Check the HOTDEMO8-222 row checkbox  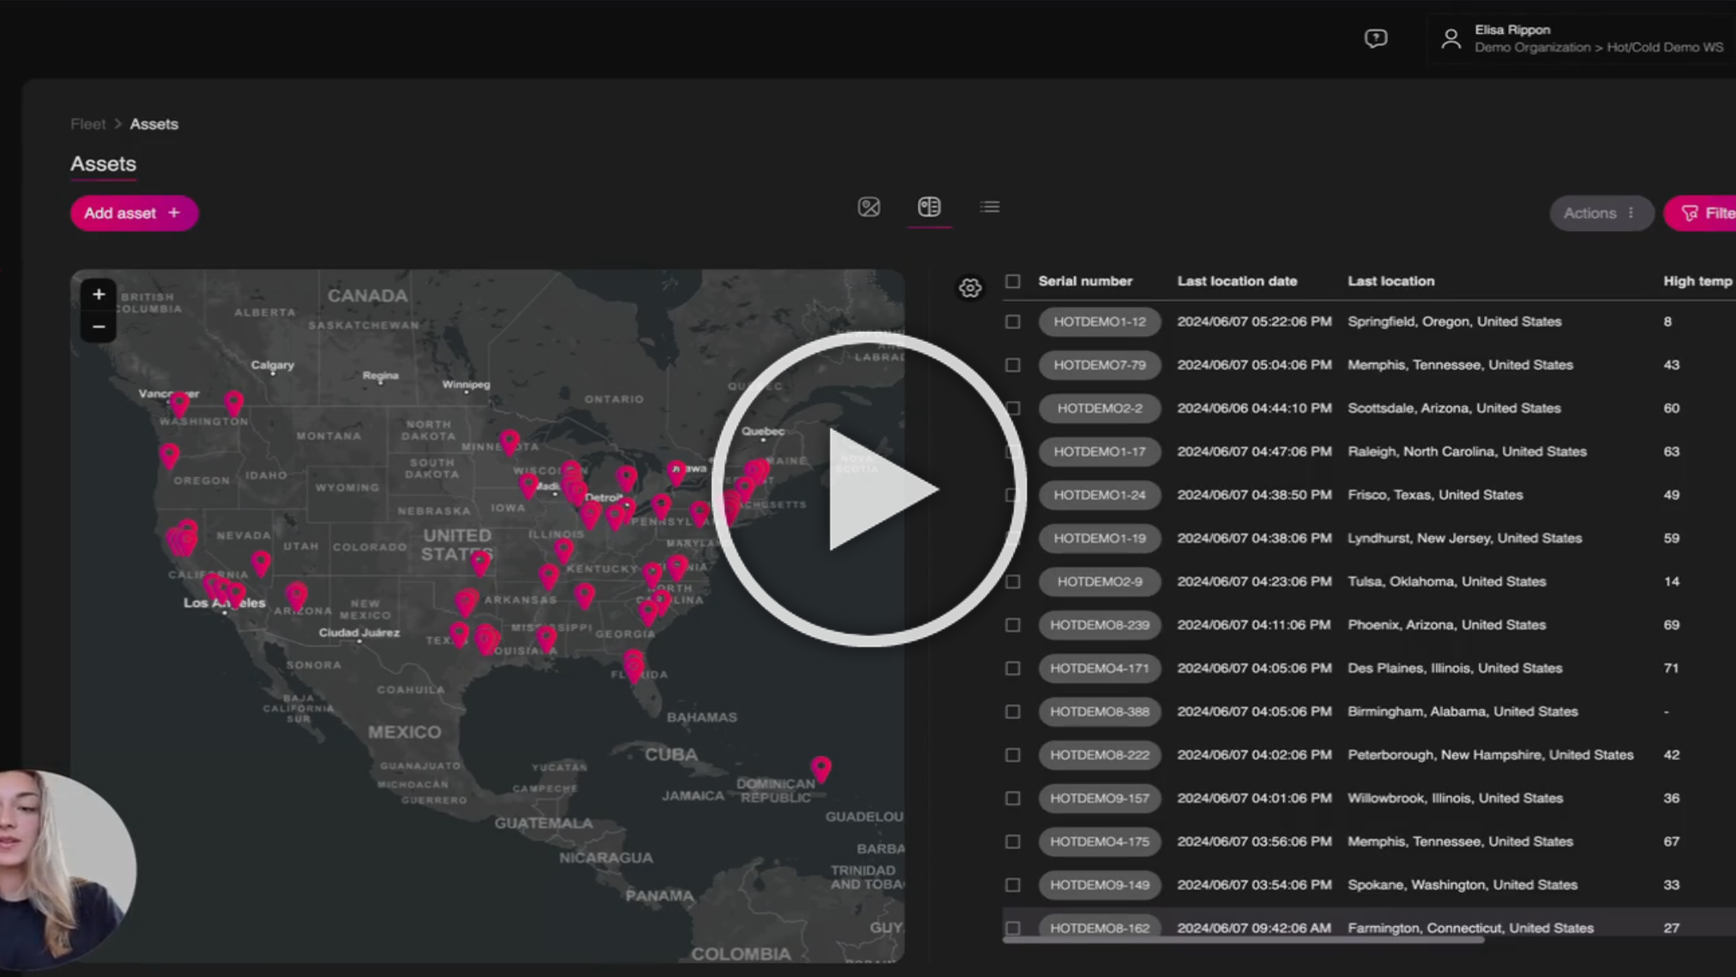(x=1013, y=755)
